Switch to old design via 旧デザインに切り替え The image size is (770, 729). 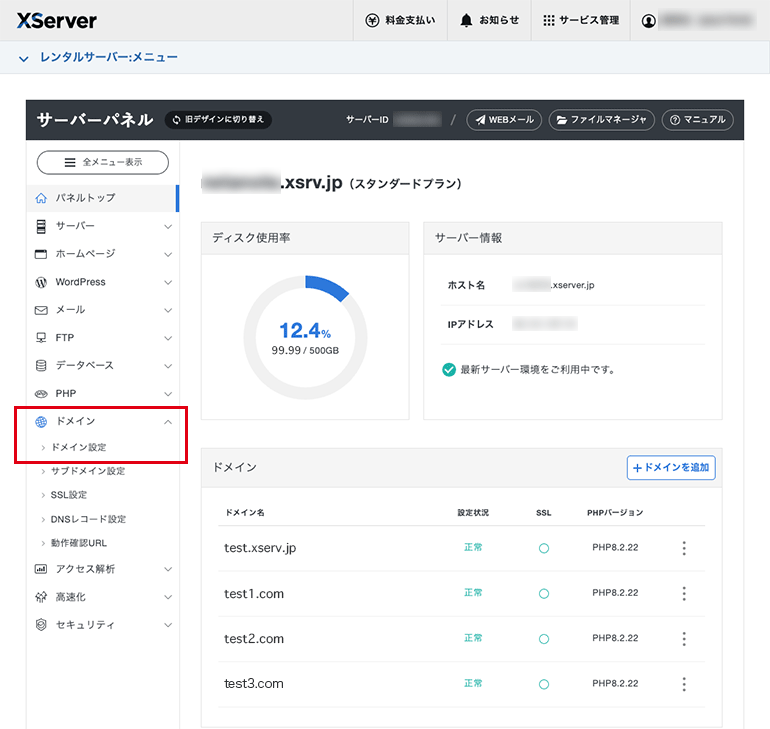pyautogui.click(x=218, y=120)
